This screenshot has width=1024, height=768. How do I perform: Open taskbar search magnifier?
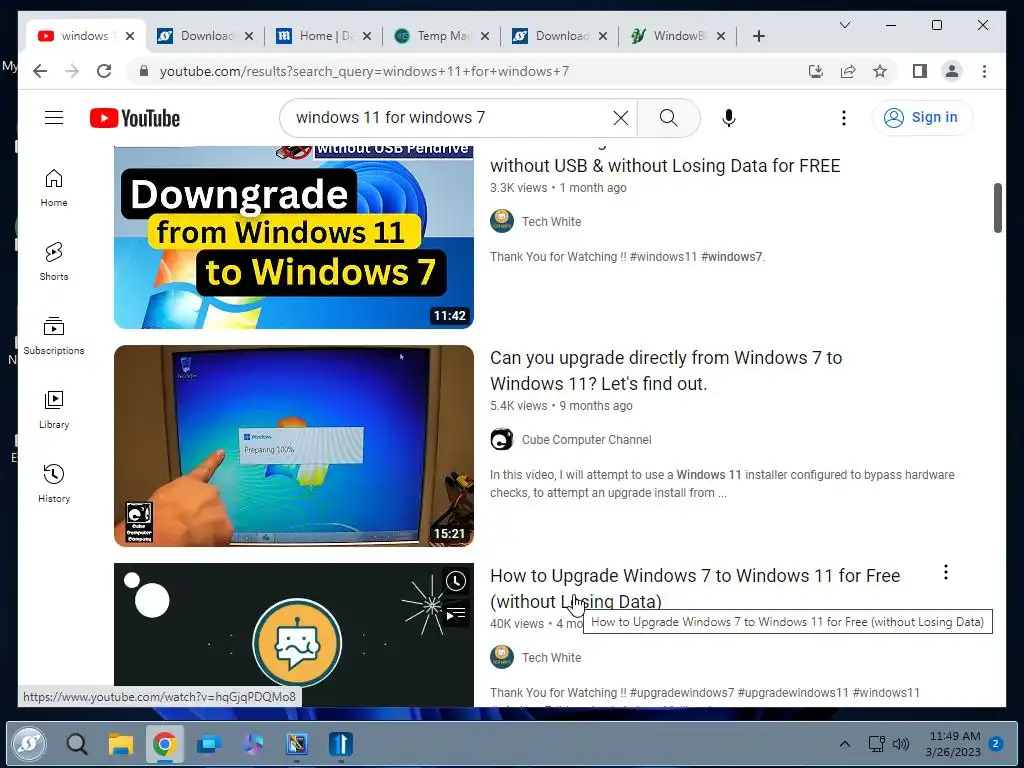tap(76, 744)
